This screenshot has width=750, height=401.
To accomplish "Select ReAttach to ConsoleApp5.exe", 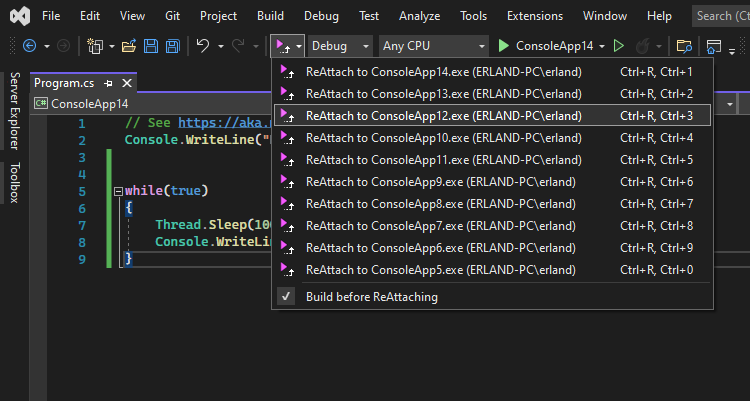I will pos(492,270).
